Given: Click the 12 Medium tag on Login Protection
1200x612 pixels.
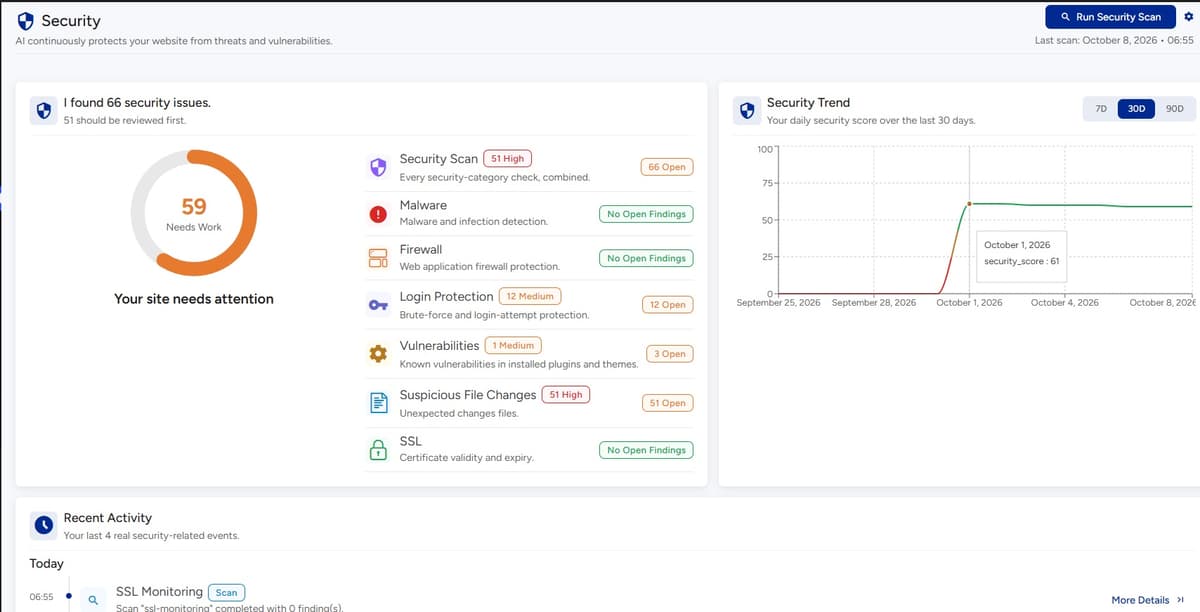Looking at the screenshot, I should click(x=531, y=296).
